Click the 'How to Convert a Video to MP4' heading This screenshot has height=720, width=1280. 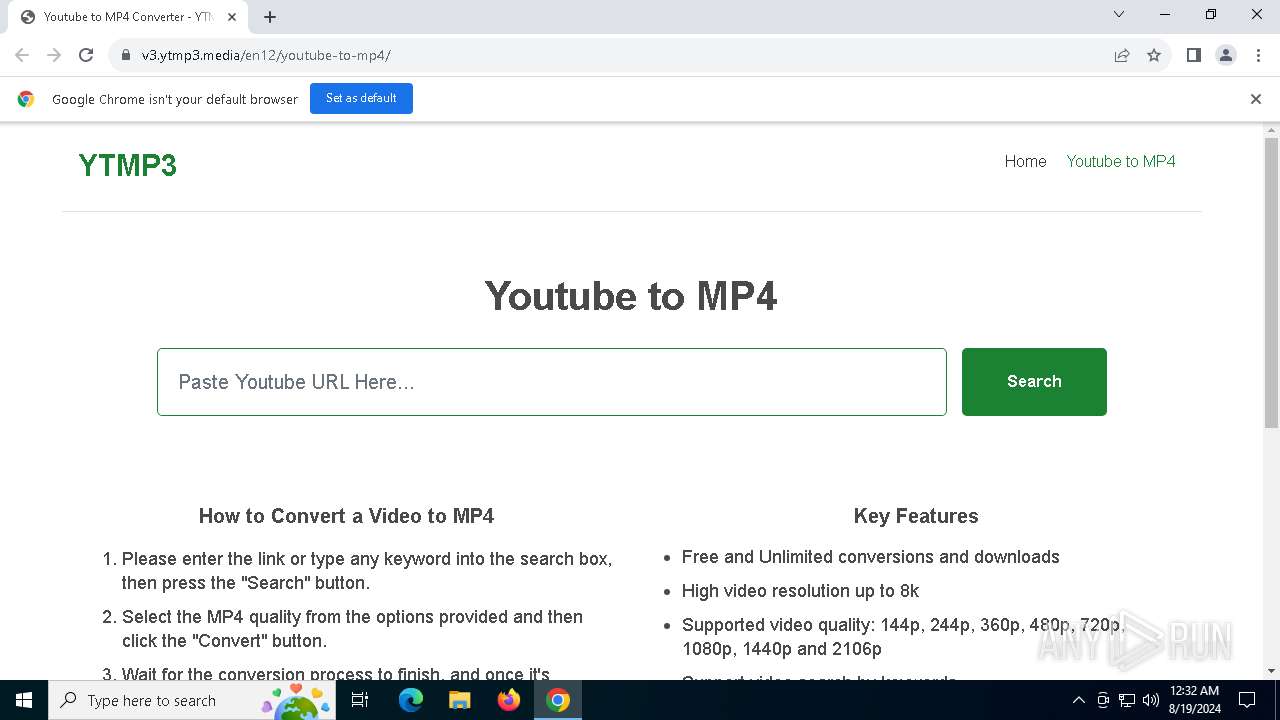click(x=346, y=516)
